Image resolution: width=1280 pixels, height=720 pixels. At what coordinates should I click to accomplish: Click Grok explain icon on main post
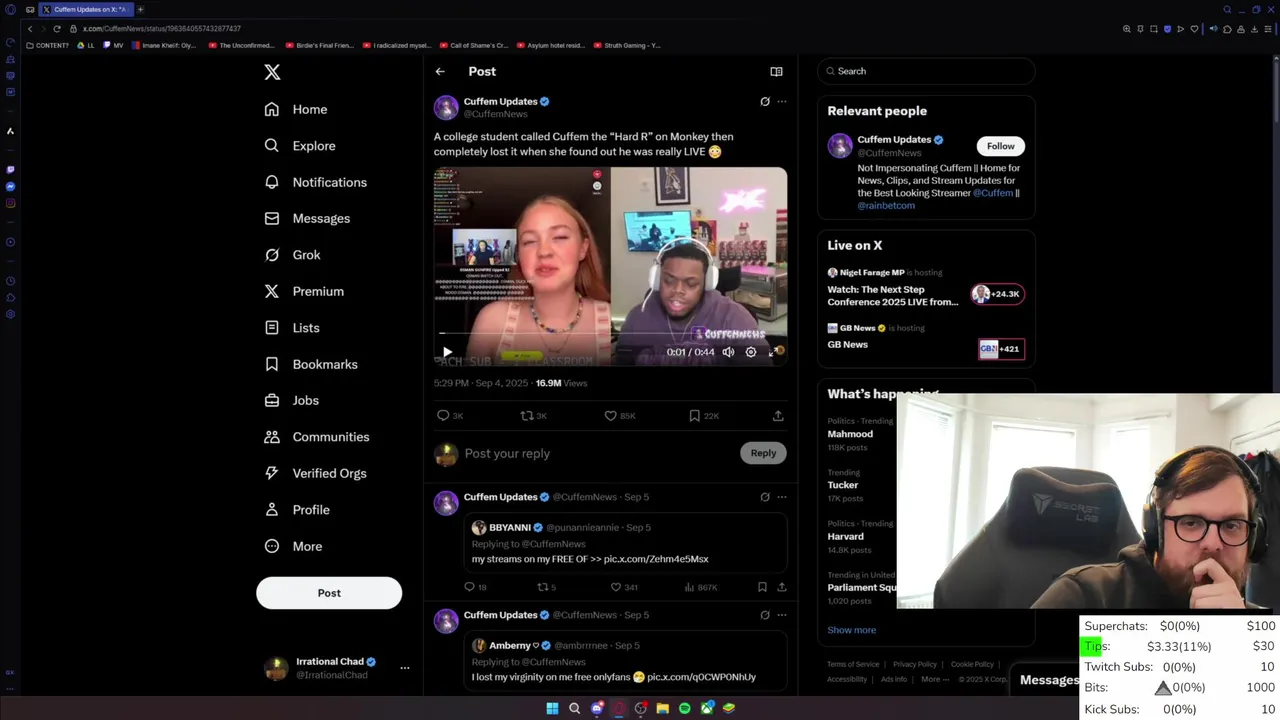765,101
